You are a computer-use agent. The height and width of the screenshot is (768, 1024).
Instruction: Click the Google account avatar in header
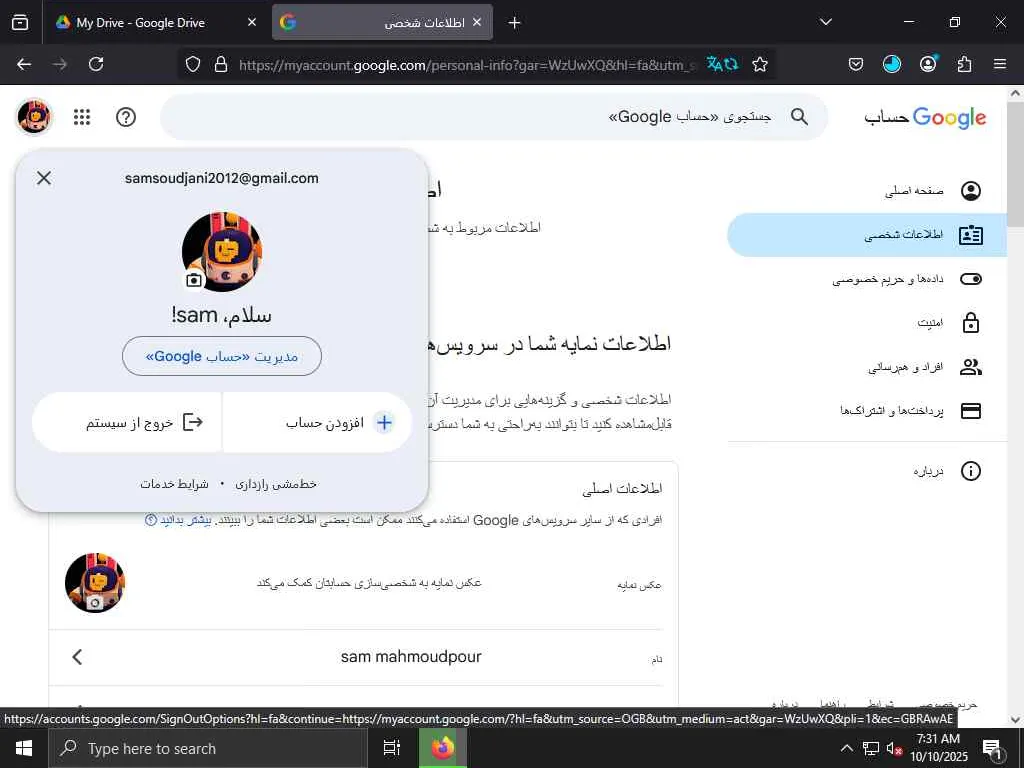point(34,117)
